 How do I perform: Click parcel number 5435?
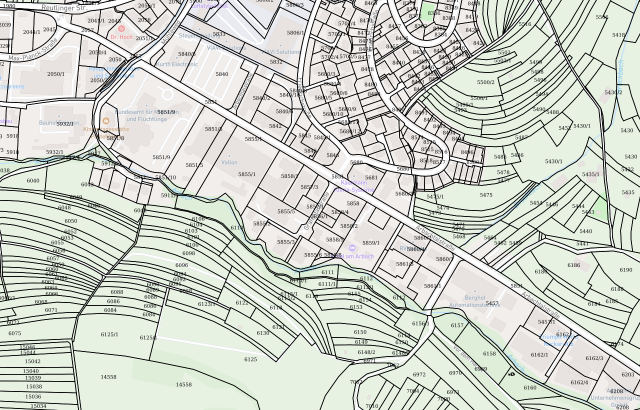click(x=628, y=192)
